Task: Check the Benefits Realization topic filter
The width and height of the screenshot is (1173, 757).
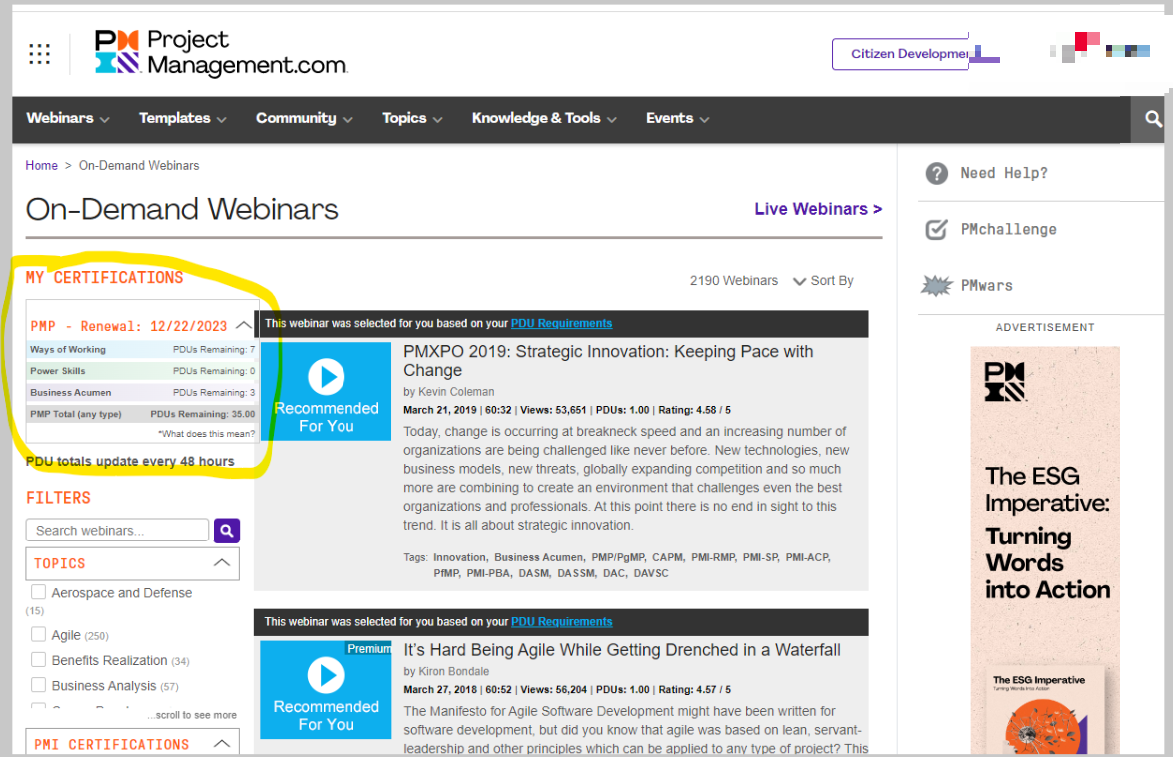Action: click(38, 660)
